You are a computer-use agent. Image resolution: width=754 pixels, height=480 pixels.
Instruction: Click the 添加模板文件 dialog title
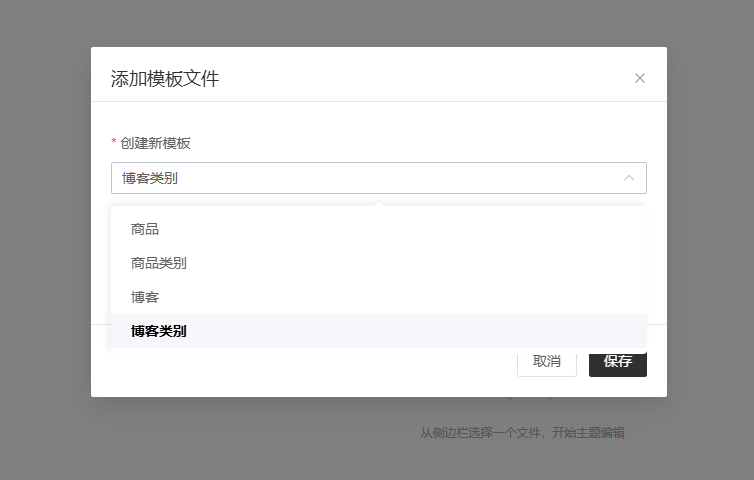pos(165,79)
